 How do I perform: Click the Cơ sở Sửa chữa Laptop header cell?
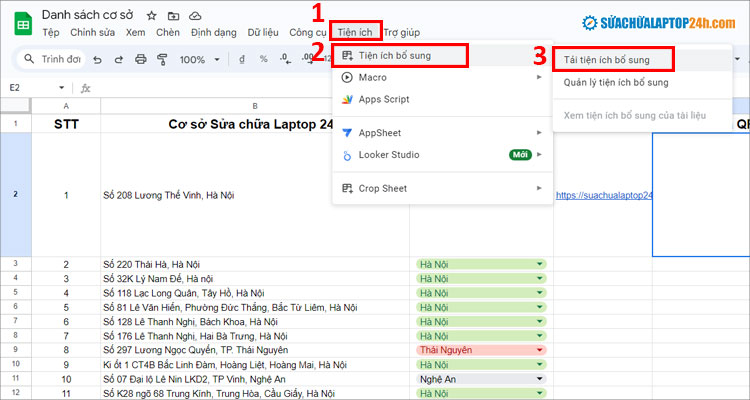click(x=255, y=124)
